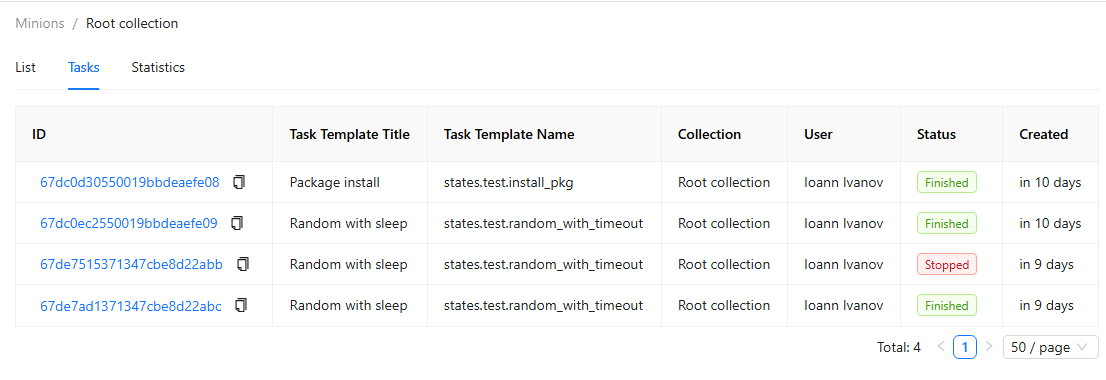Go to previous page arrow

pyautogui.click(x=940, y=346)
